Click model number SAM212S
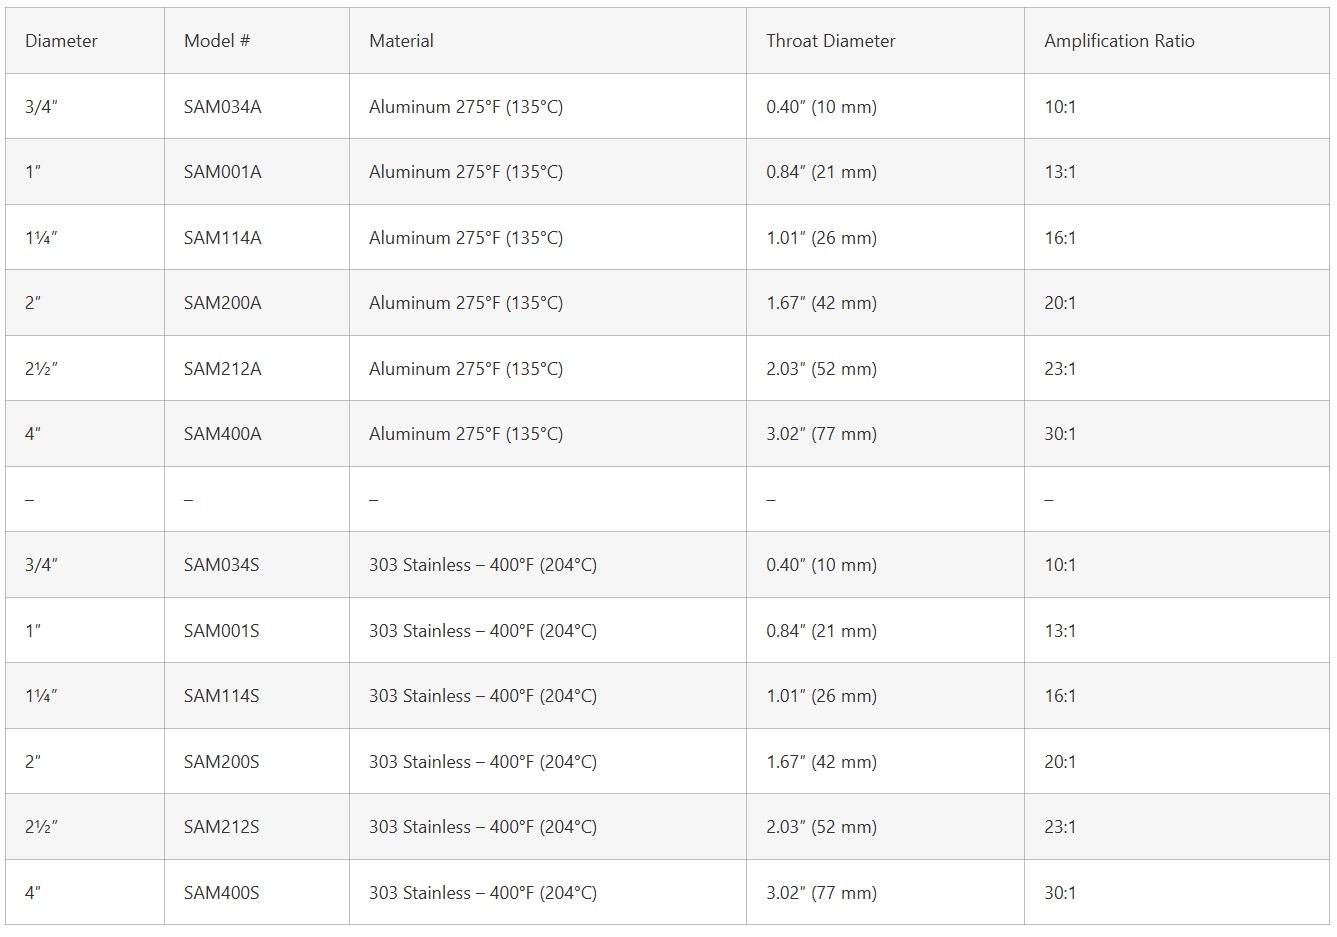 221,827
